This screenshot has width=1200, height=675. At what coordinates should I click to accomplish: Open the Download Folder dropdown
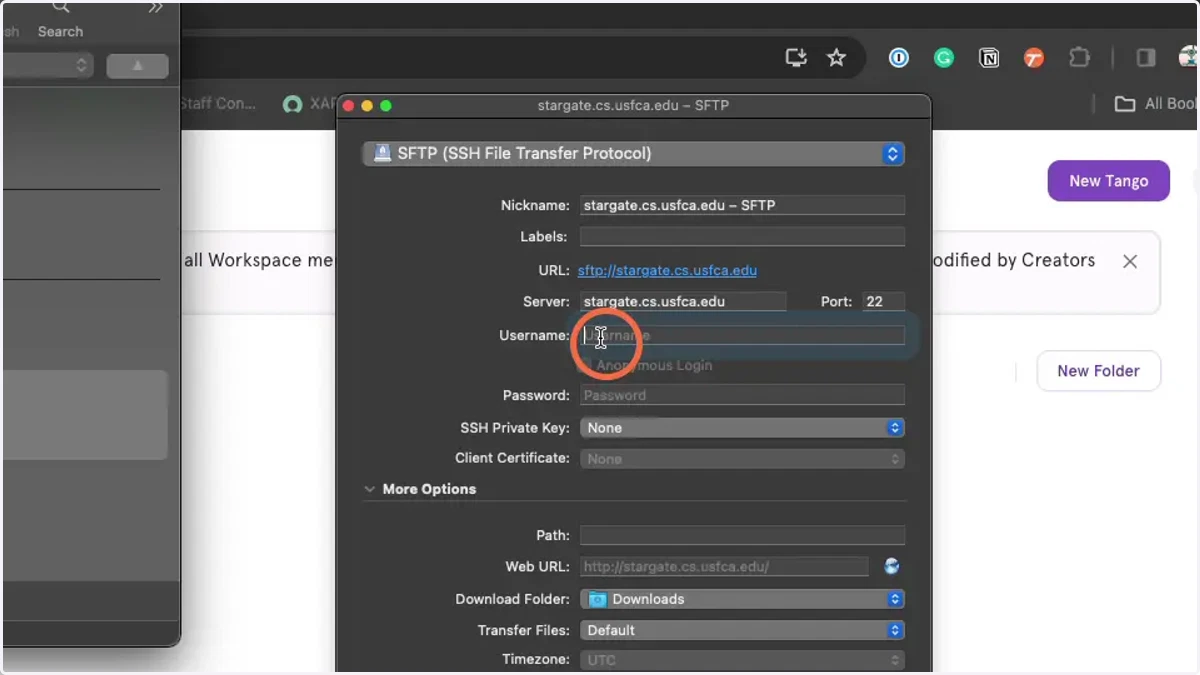[742, 599]
